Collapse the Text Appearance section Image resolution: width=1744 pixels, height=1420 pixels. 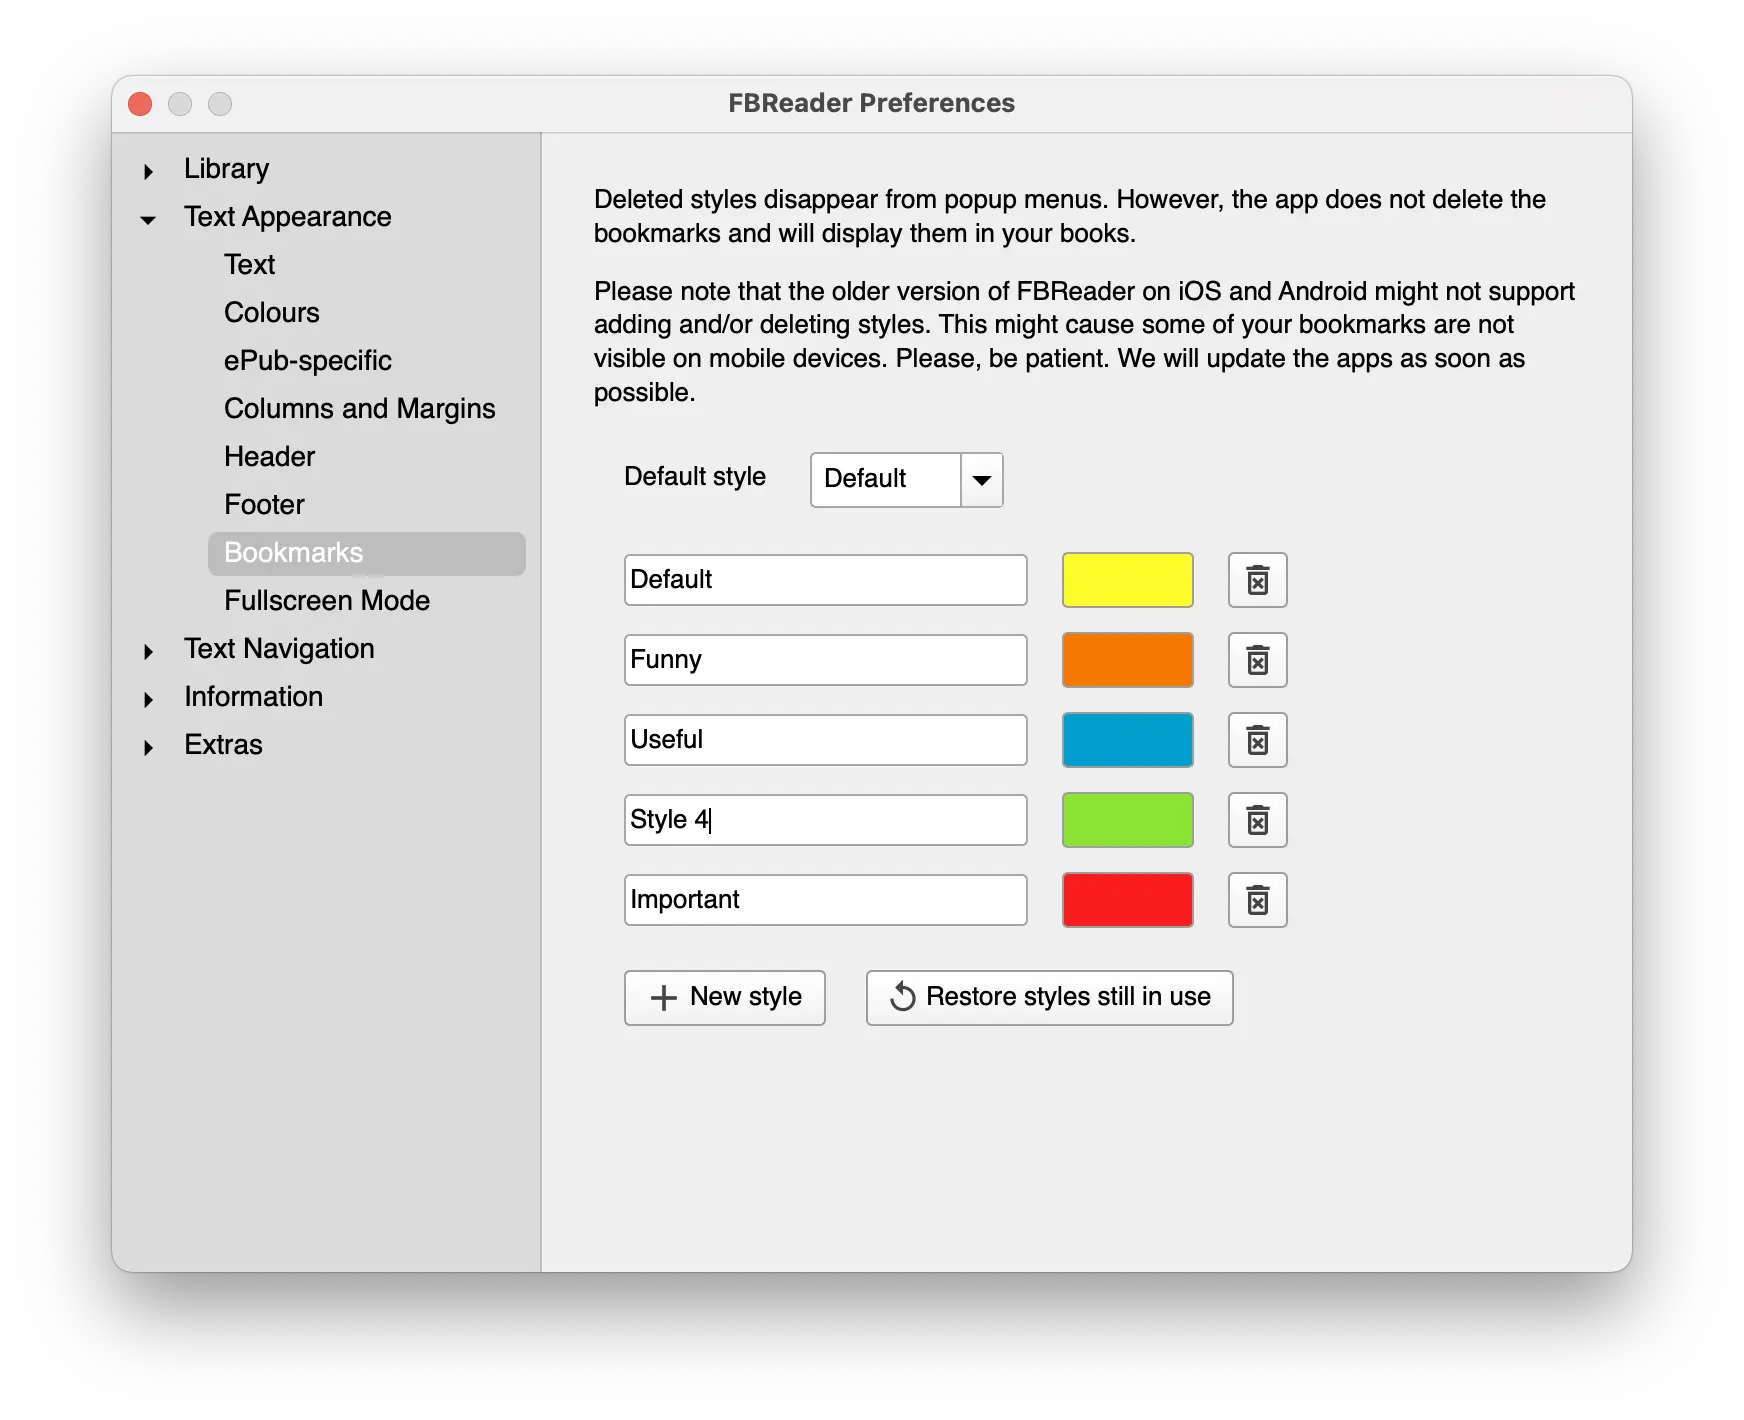[148, 219]
